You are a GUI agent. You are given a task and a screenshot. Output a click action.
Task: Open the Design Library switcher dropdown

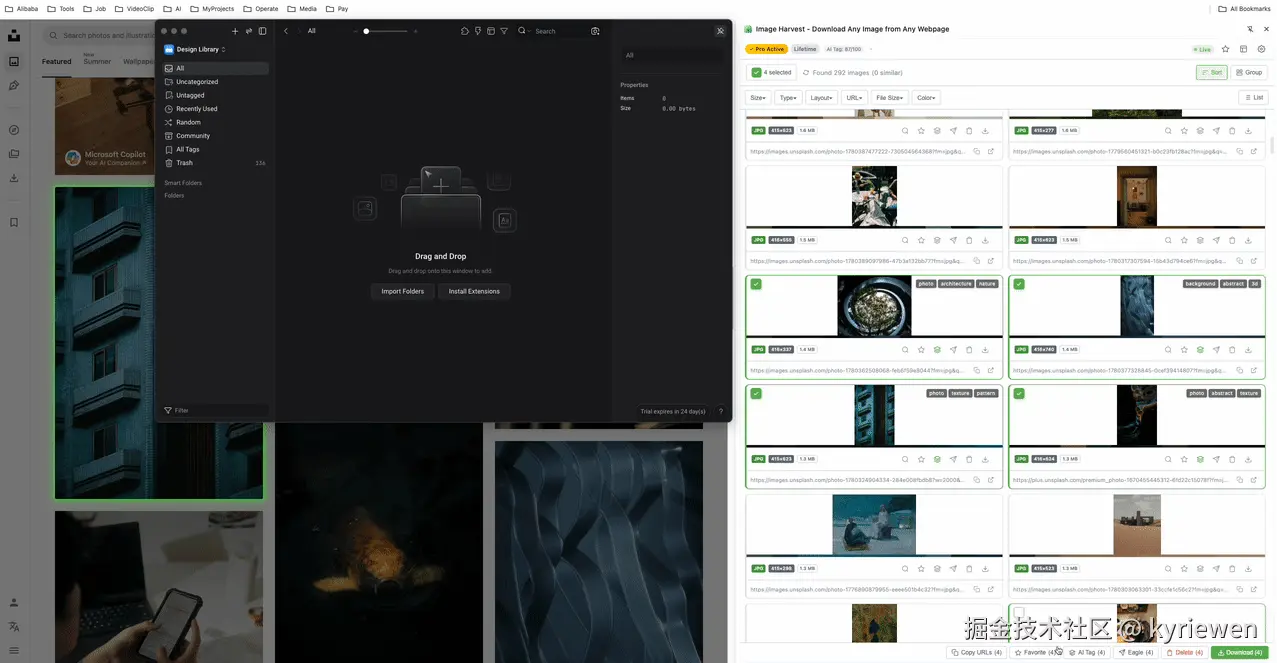(x=196, y=49)
